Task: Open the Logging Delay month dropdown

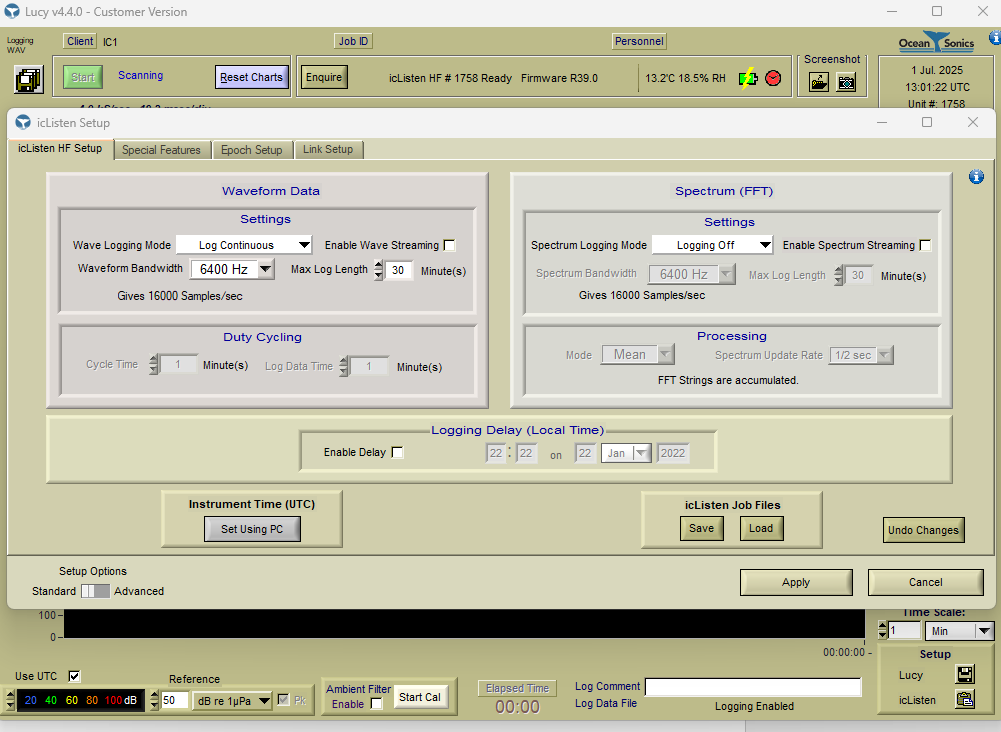Action: pyautogui.click(x=625, y=453)
